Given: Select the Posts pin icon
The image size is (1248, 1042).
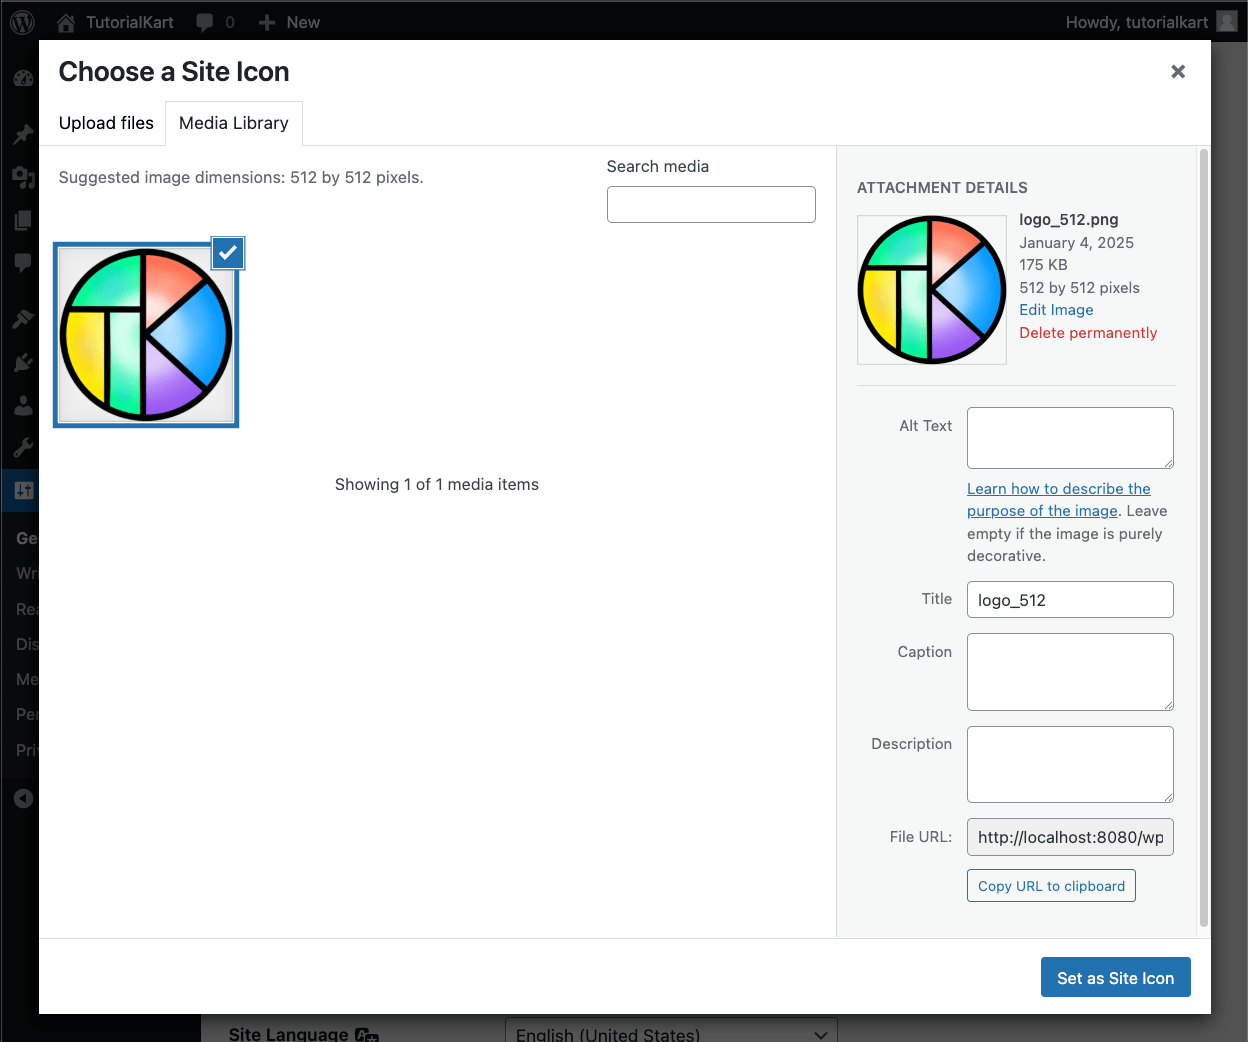Looking at the screenshot, I should coord(21,134).
